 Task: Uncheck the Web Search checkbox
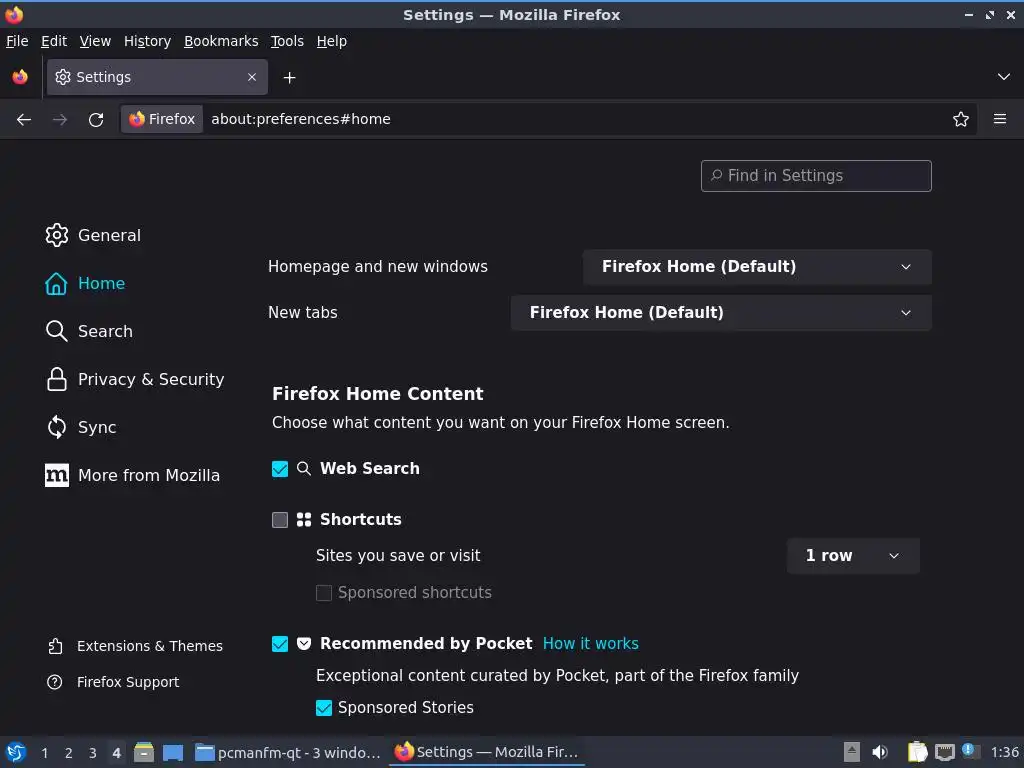click(280, 469)
